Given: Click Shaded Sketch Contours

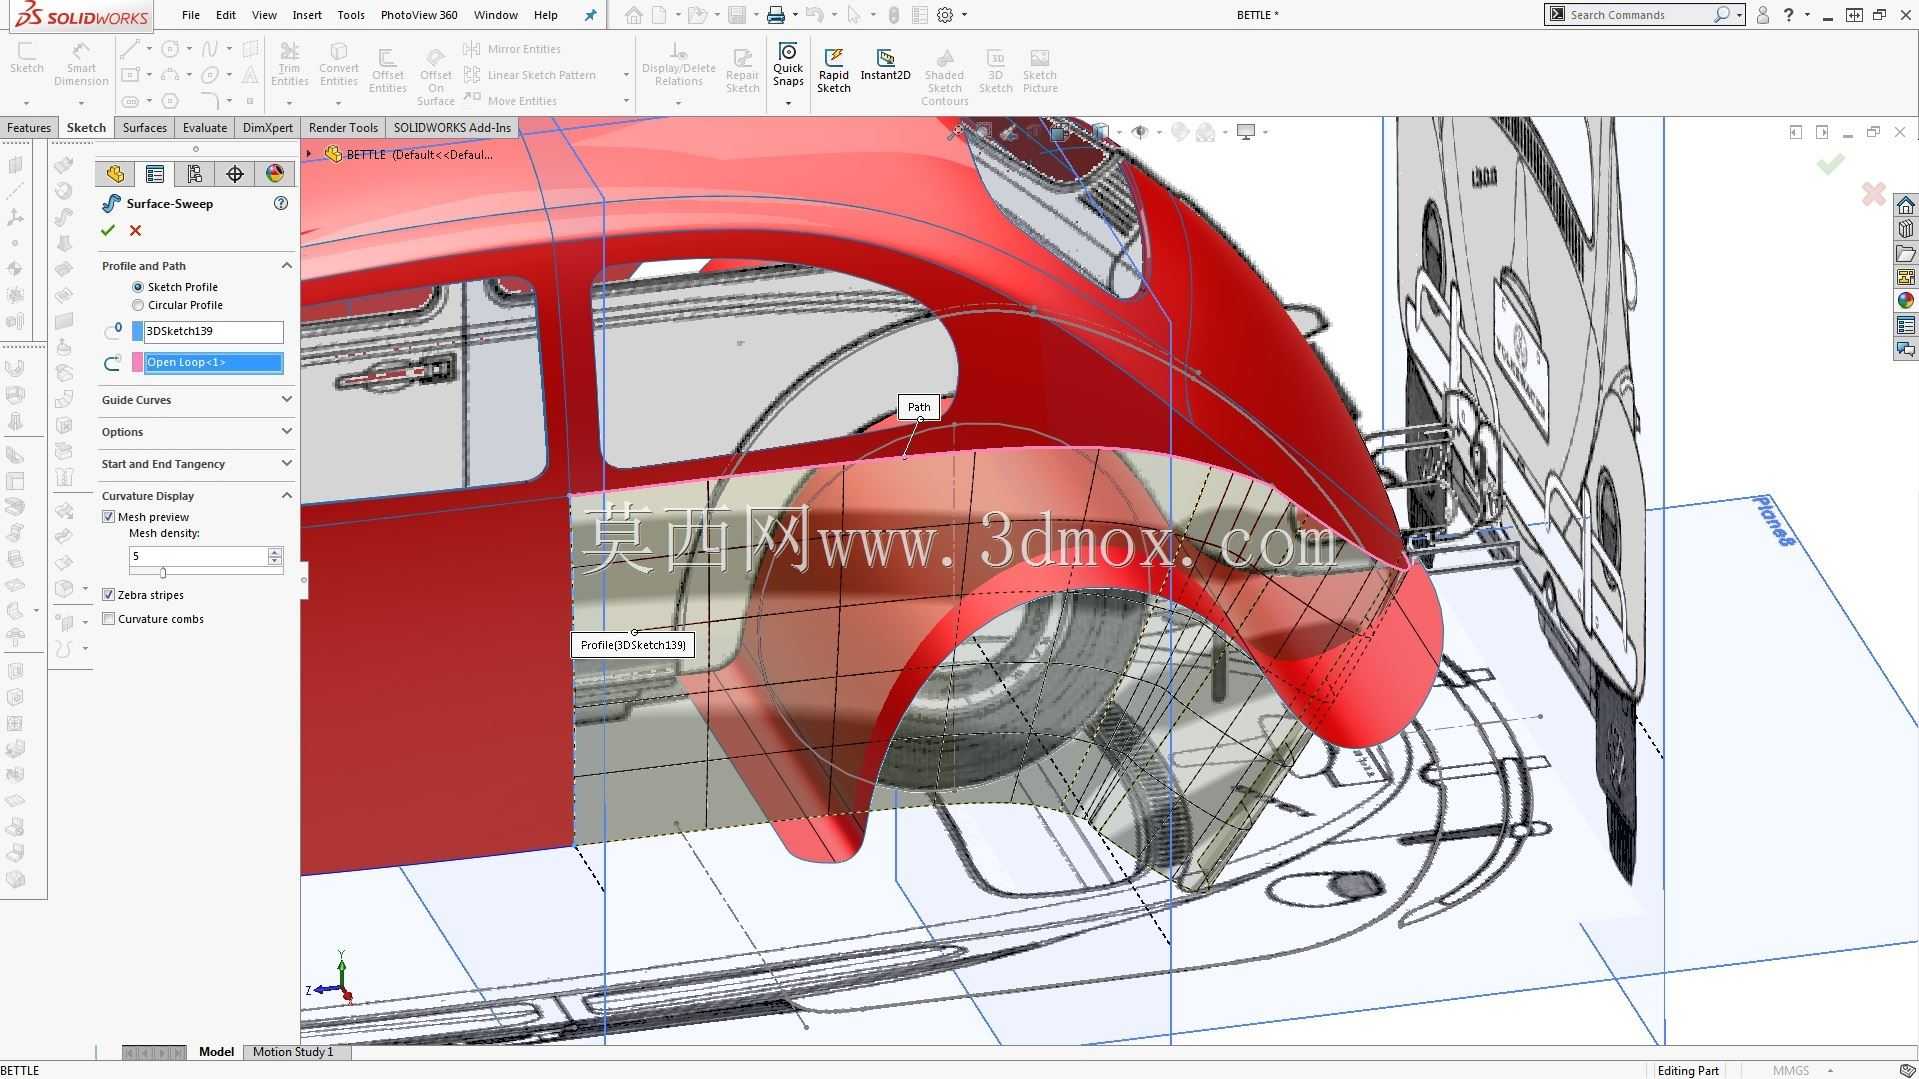Looking at the screenshot, I should pos(944,76).
